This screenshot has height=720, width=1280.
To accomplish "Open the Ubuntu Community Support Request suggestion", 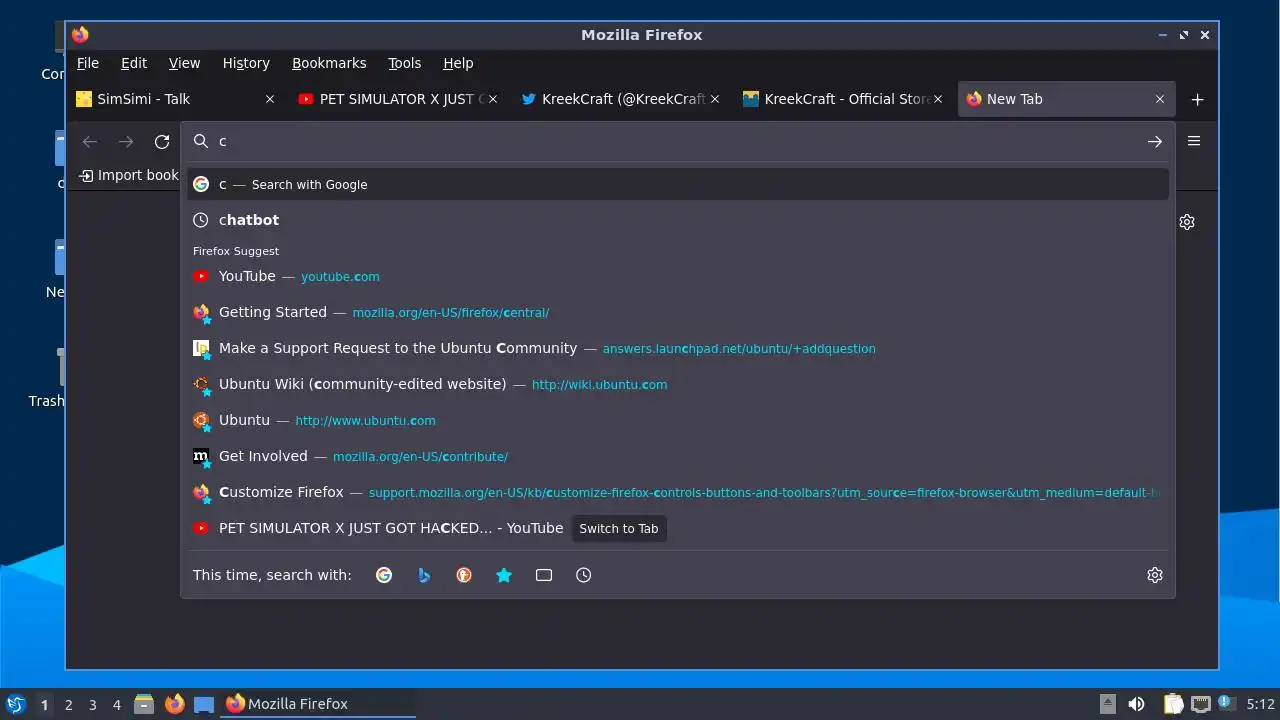I will point(678,348).
